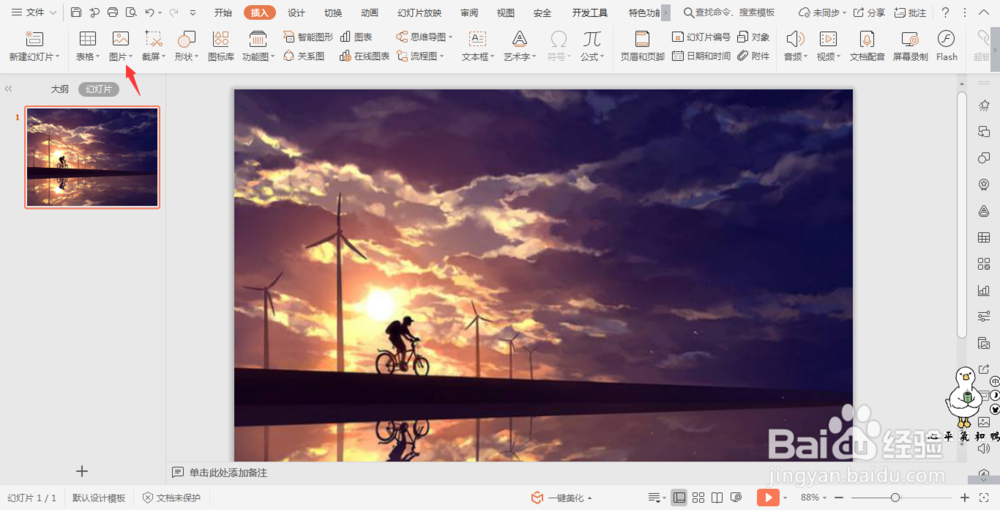1000x510 pixels.
Task: Switch to the 设计 design tab
Action: (296, 13)
